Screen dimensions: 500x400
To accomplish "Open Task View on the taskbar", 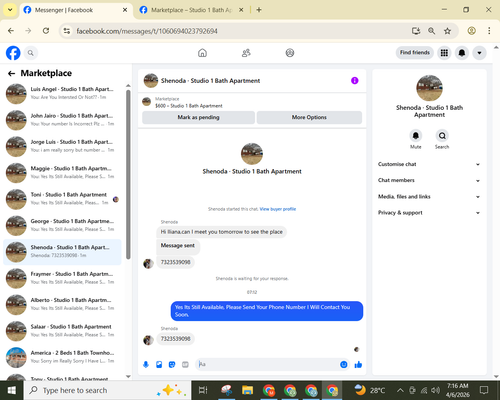I will pyautogui.click(x=203, y=390).
